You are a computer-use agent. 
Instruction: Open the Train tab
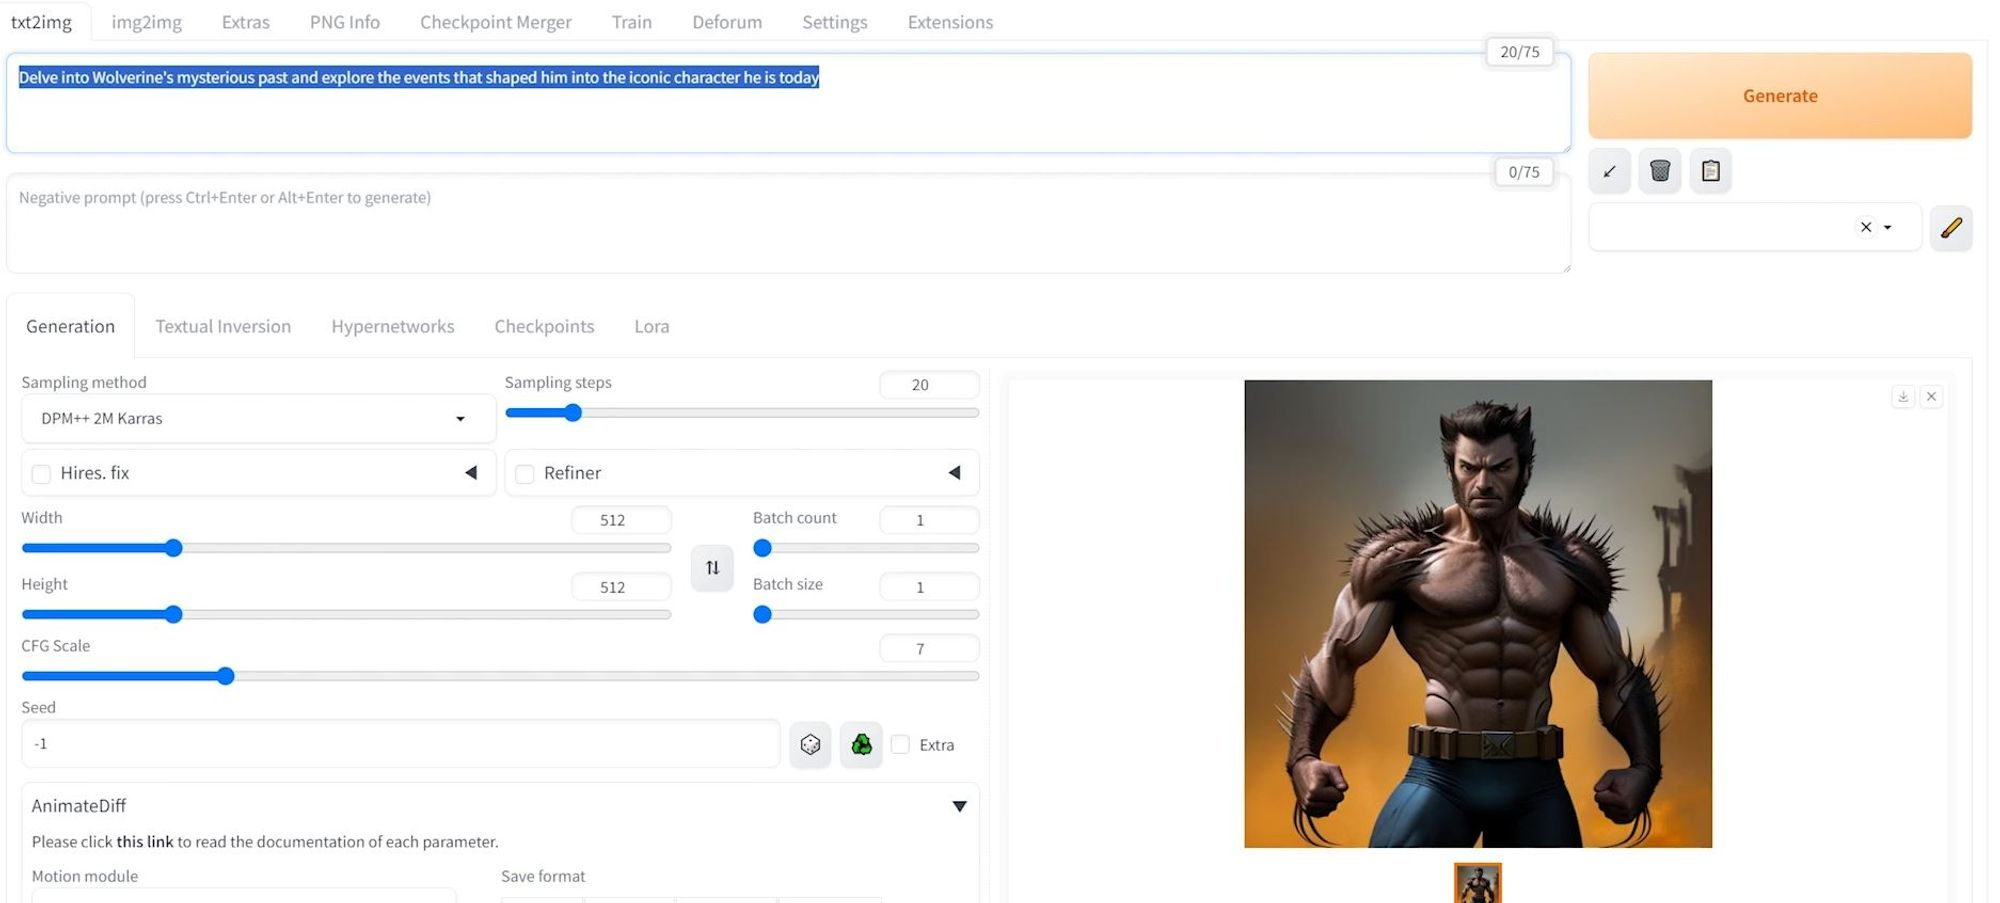coord(631,22)
